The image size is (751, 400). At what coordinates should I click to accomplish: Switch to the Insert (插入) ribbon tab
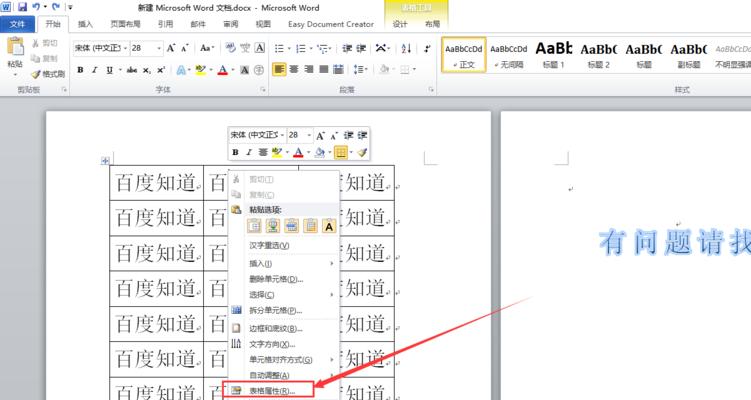coord(85,24)
